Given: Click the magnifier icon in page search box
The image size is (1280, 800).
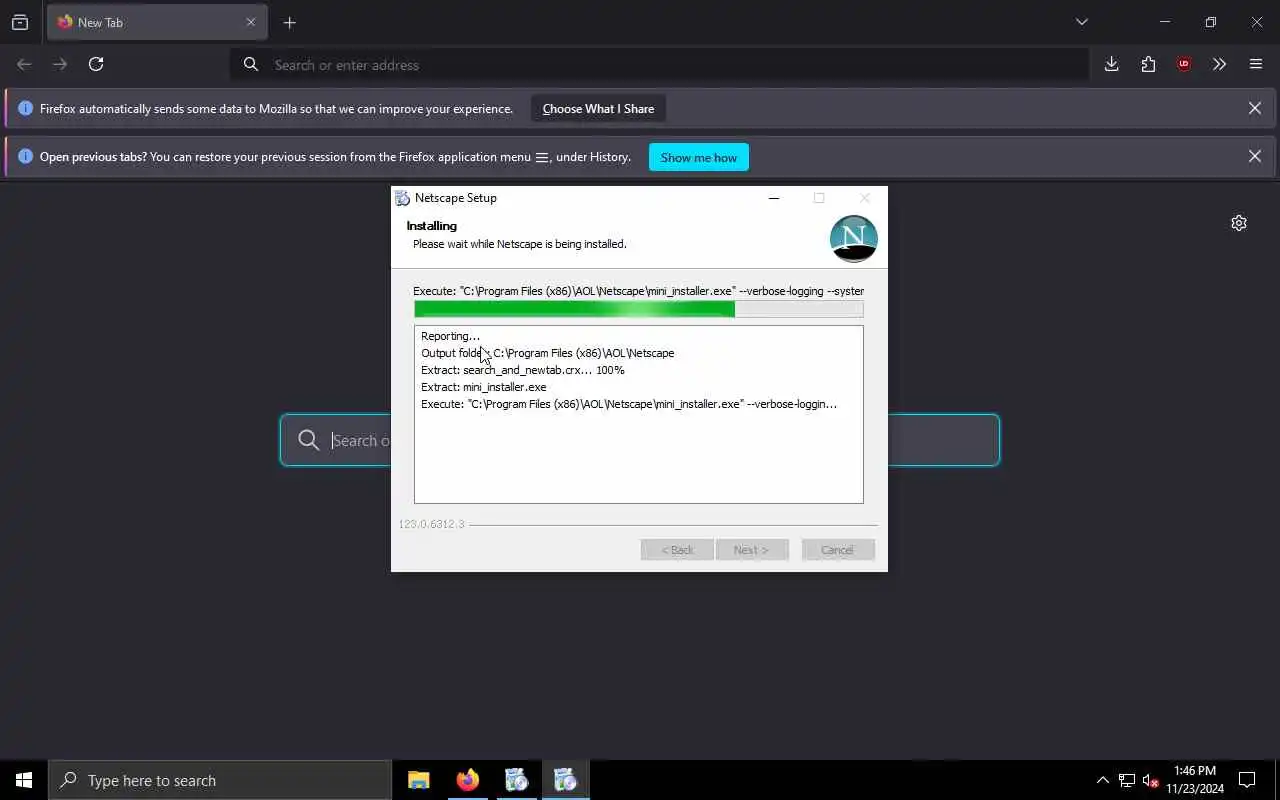Looking at the screenshot, I should [309, 440].
